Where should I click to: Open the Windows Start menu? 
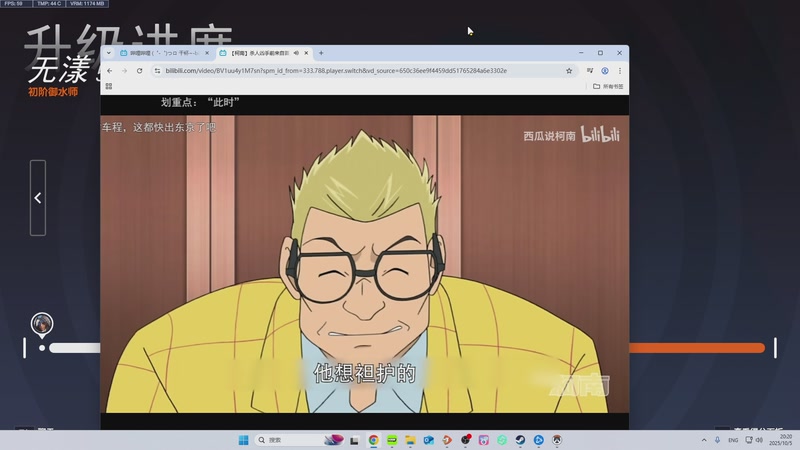click(x=243, y=440)
